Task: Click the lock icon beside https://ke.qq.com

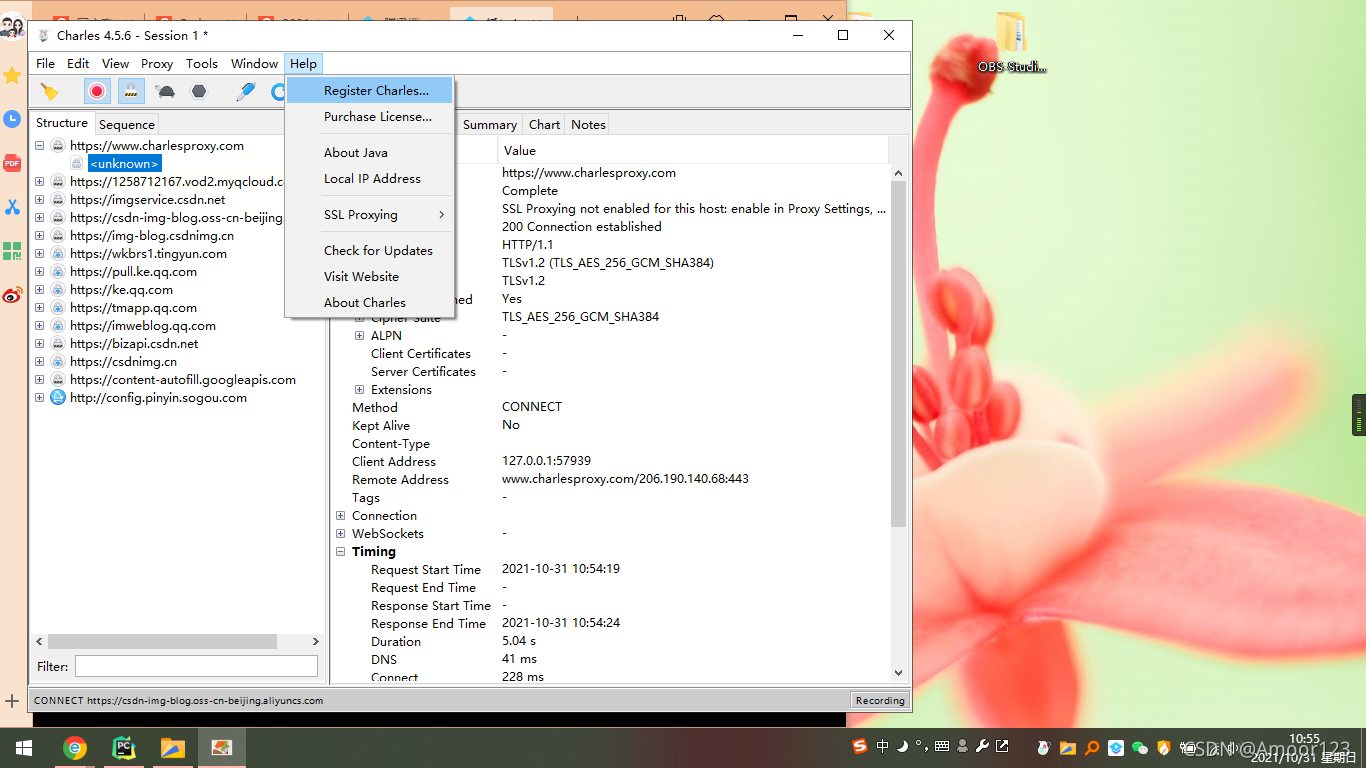Action: click(58, 289)
